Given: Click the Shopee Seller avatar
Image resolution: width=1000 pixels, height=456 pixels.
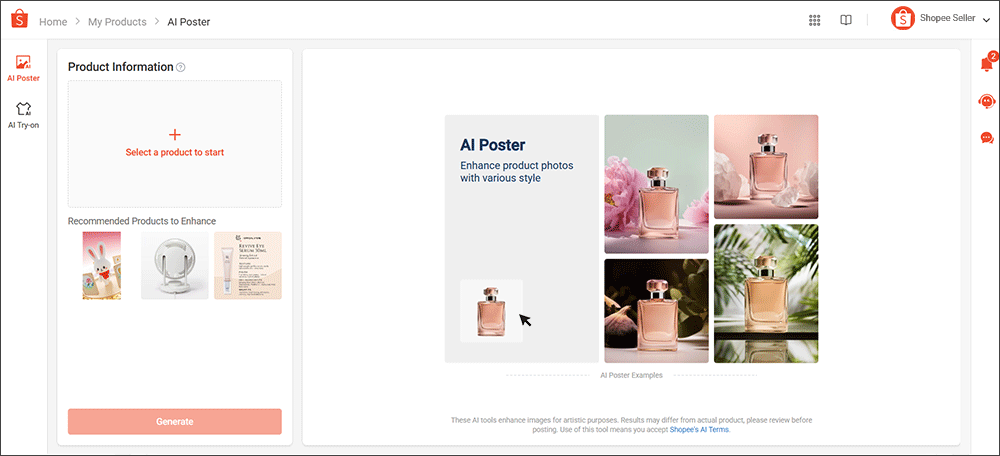Looking at the screenshot, I should (x=902, y=18).
